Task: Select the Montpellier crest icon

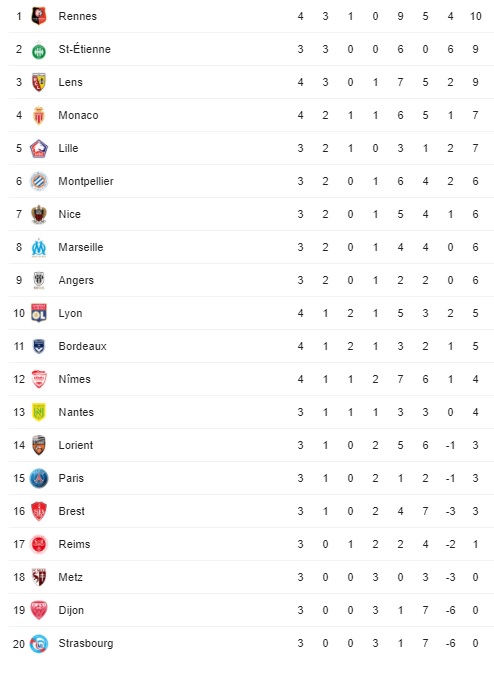Action: click(x=39, y=181)
